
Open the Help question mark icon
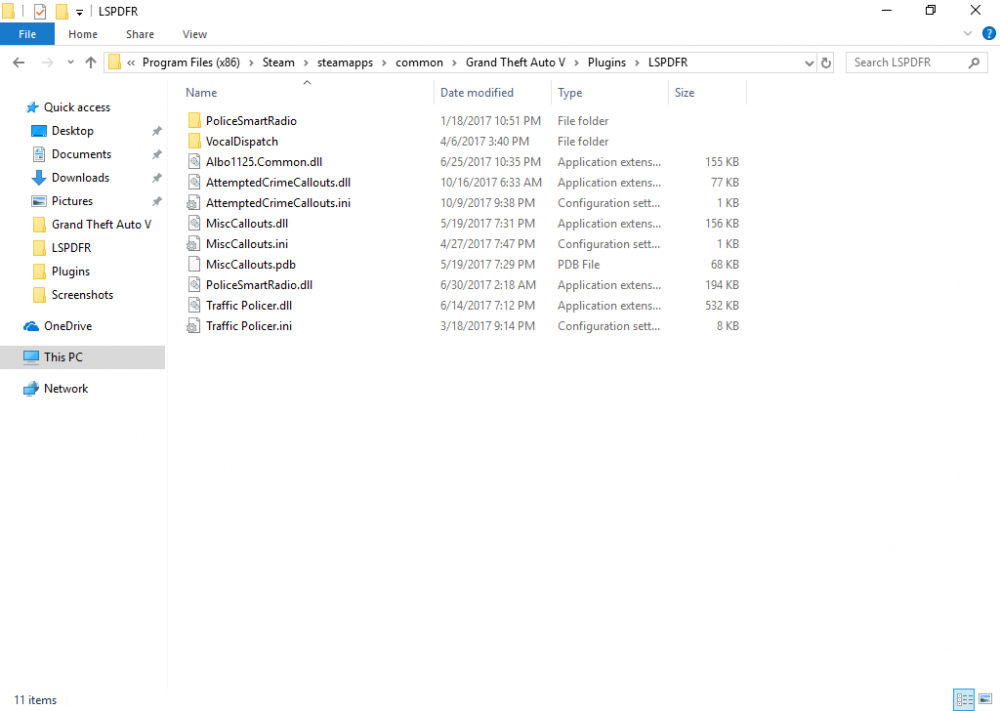click(x=989, y=34)
